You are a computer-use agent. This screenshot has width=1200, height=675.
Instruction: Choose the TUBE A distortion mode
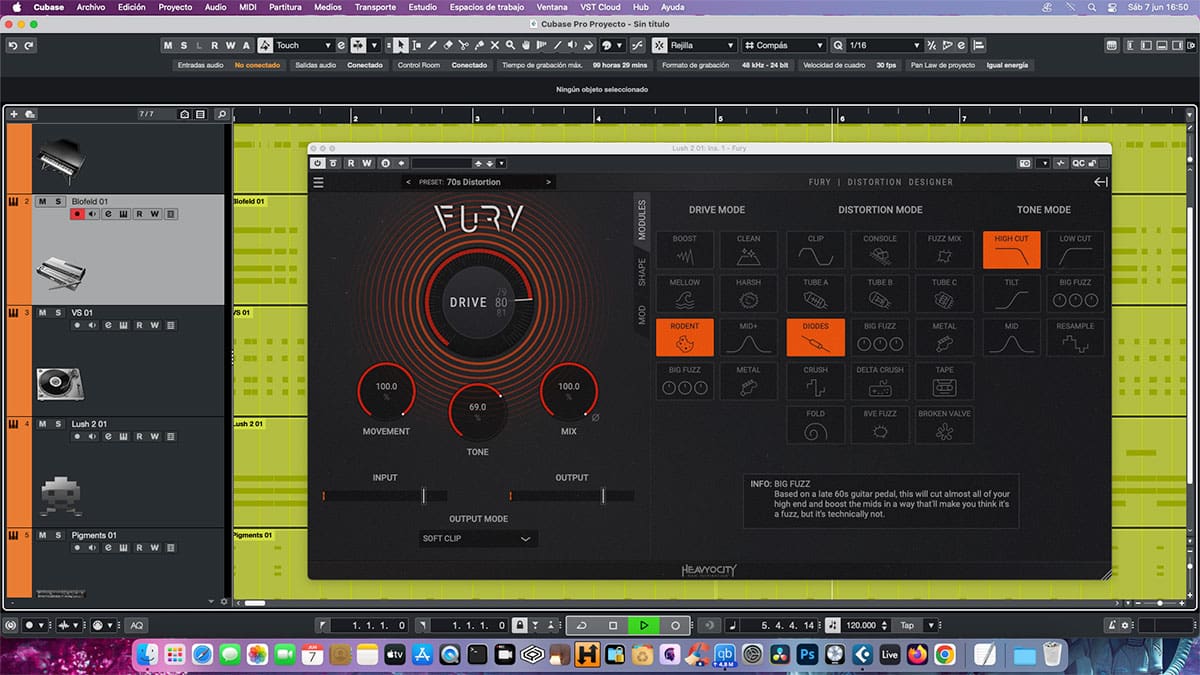(815, 294)
